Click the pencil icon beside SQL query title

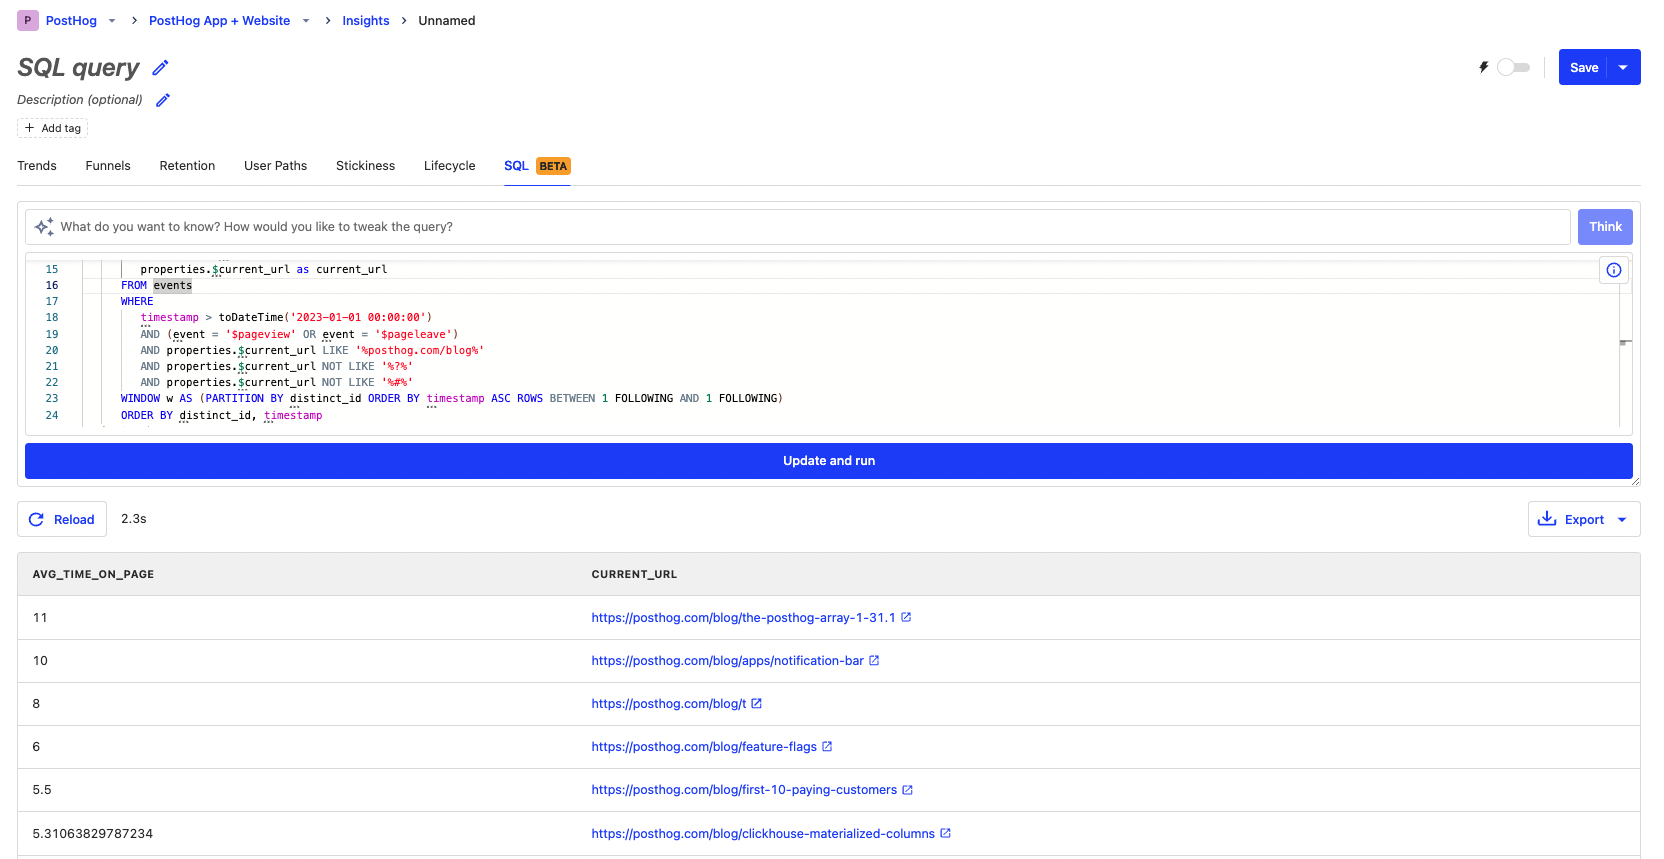click(160, 68)
